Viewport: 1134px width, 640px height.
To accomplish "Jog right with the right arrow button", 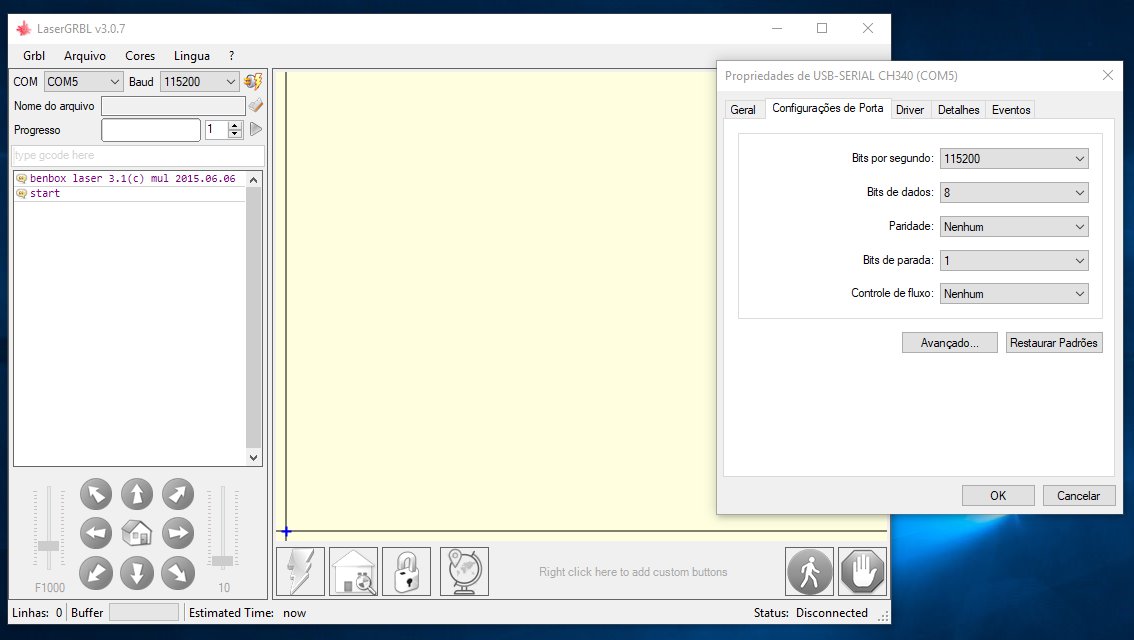I will (178, 534).
